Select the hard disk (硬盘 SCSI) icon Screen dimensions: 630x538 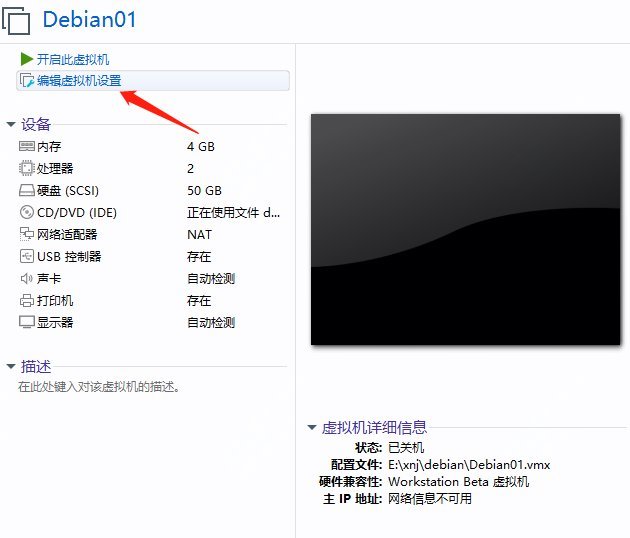coord(27,190)
